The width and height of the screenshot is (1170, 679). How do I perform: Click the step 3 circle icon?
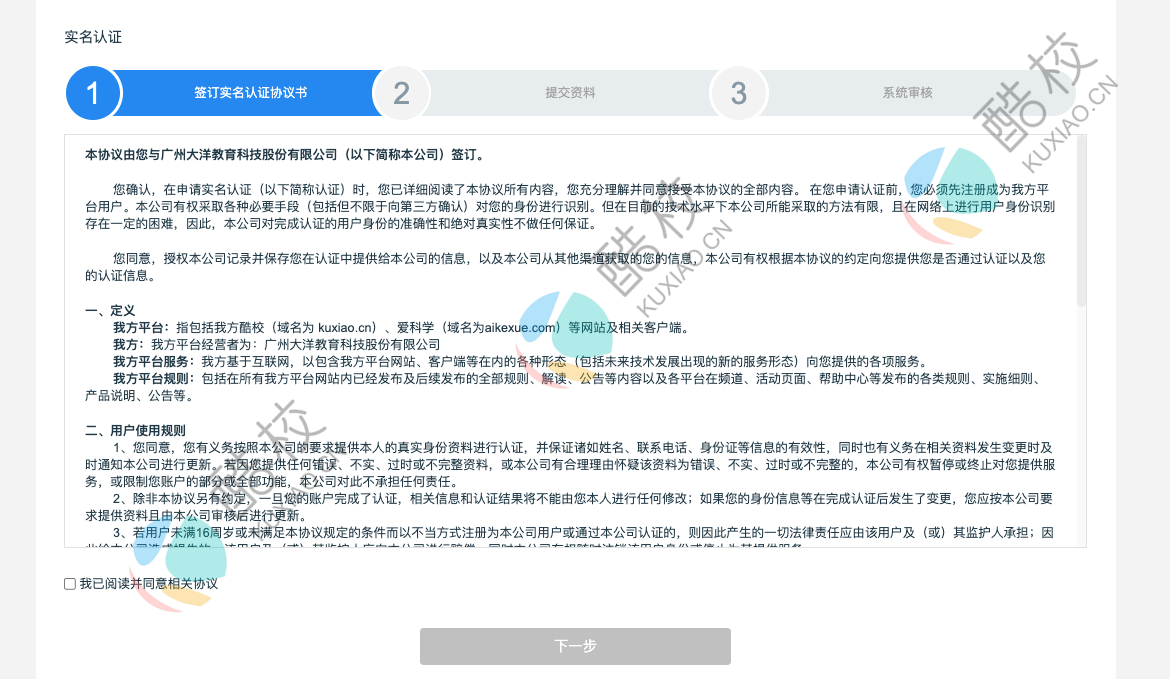(738, 93)
